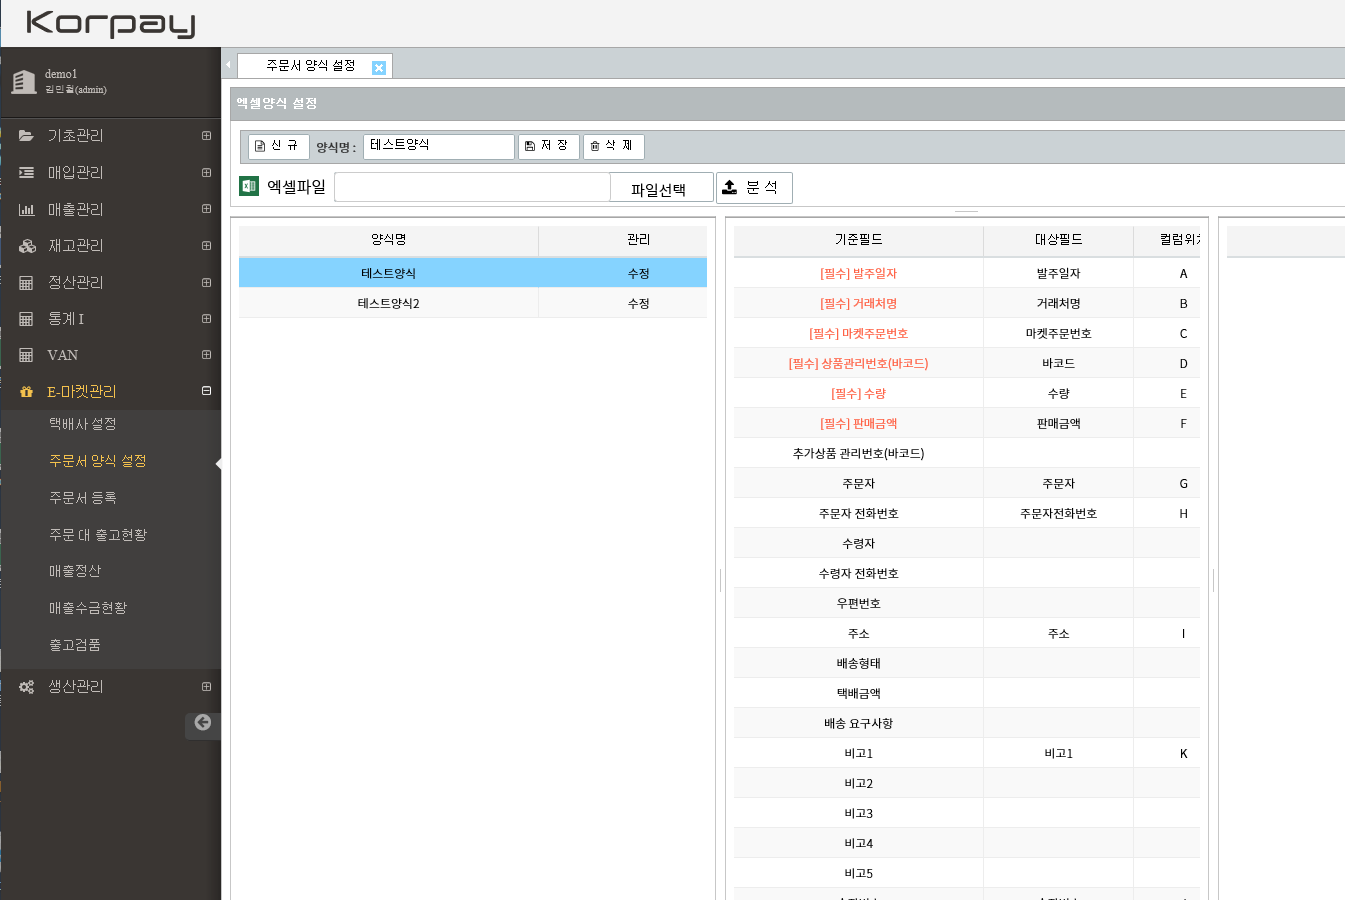Open 매출정산 submenu item

[75, 571]
